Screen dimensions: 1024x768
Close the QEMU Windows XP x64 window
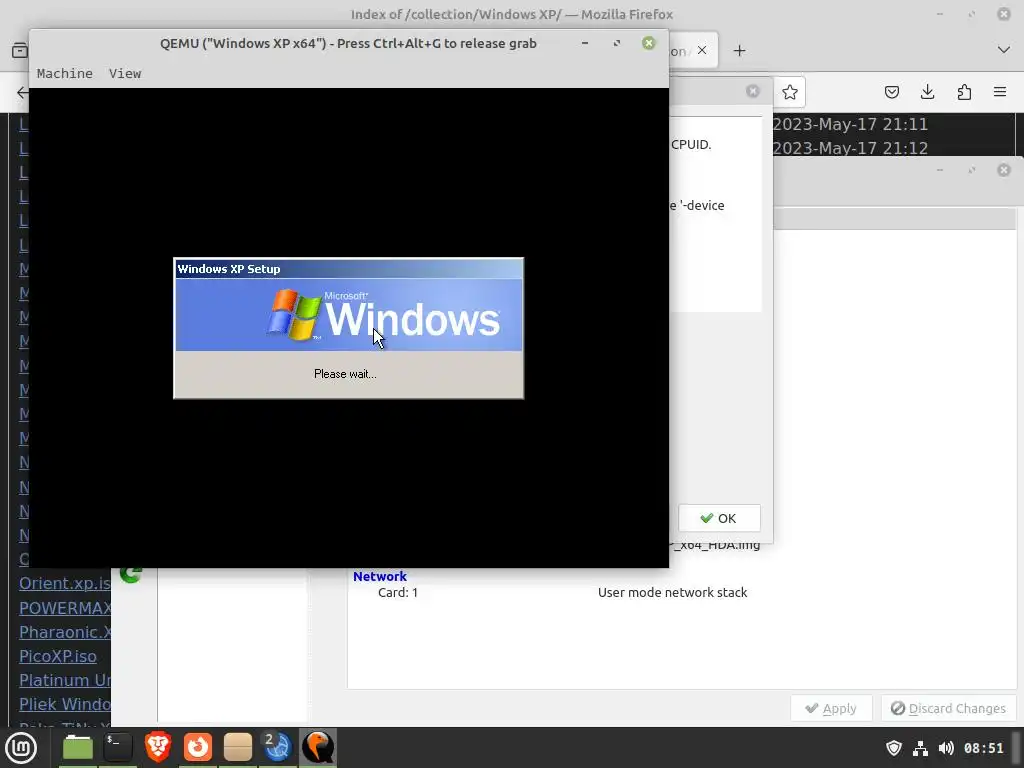click(648, 43)
